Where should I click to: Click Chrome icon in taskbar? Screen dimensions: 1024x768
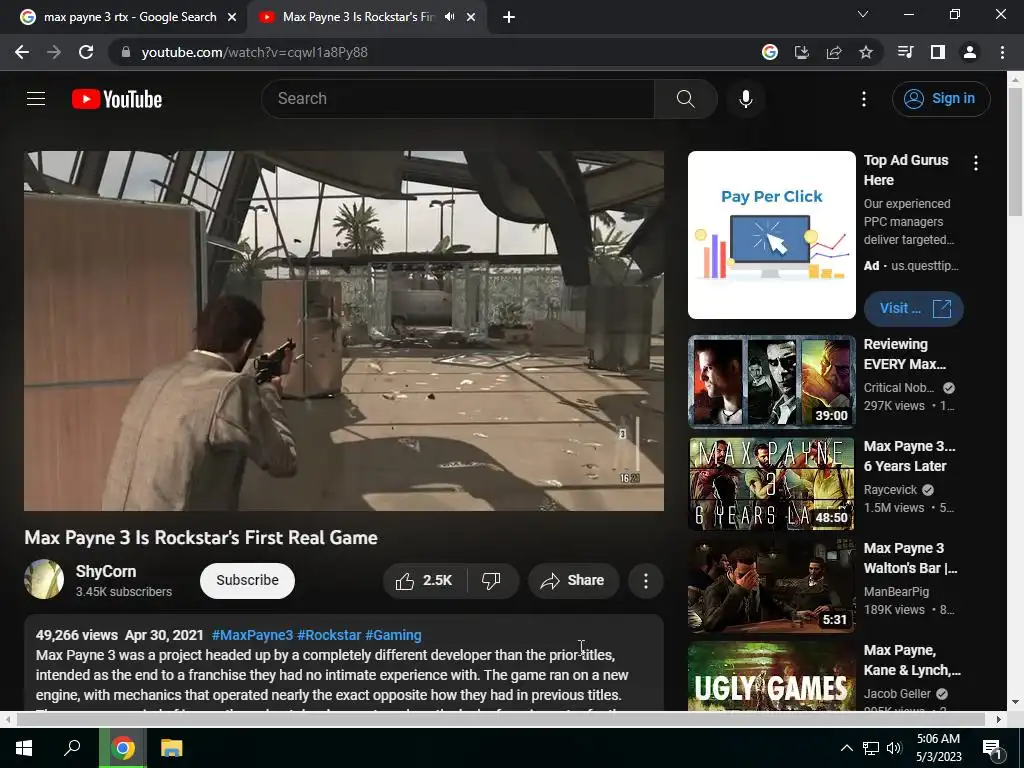tap(123, 748)
